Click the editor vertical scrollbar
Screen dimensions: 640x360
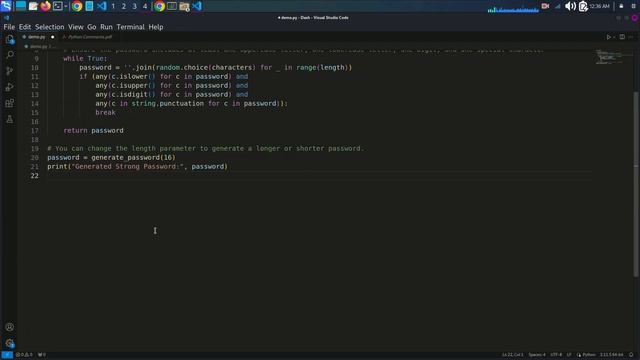(637, 184)
